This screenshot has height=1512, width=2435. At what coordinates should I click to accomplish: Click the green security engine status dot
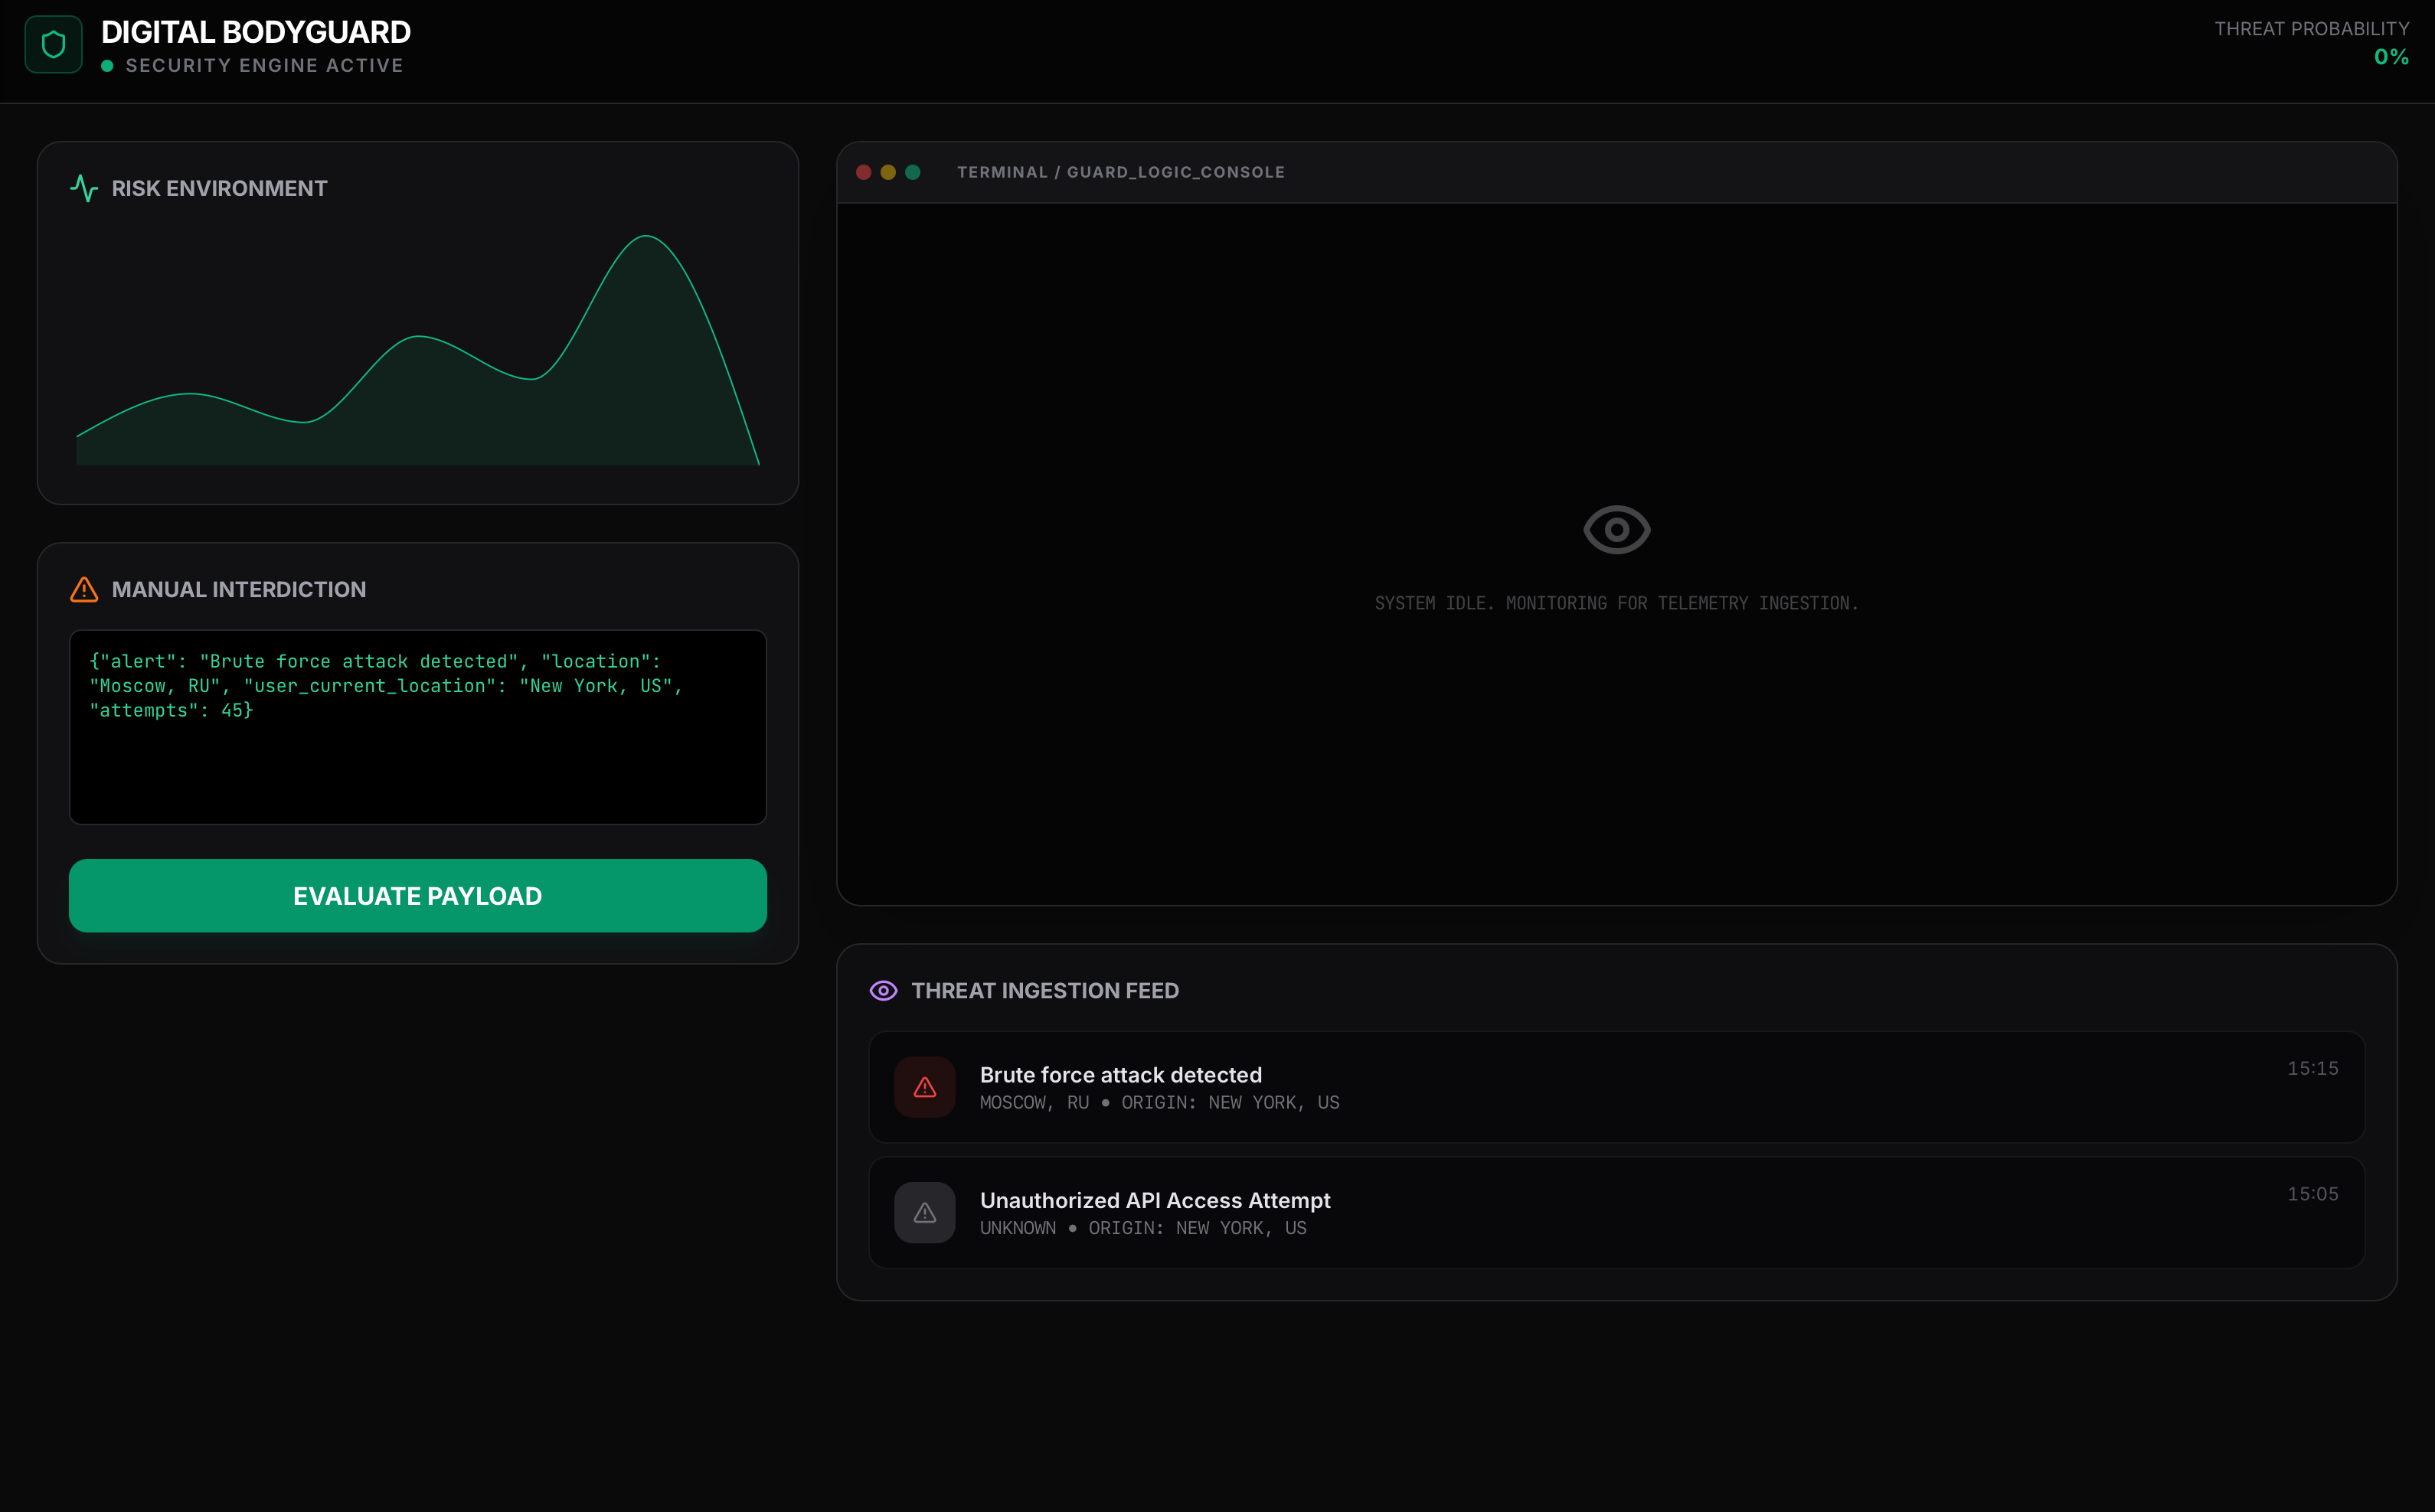tap(107, 66)
